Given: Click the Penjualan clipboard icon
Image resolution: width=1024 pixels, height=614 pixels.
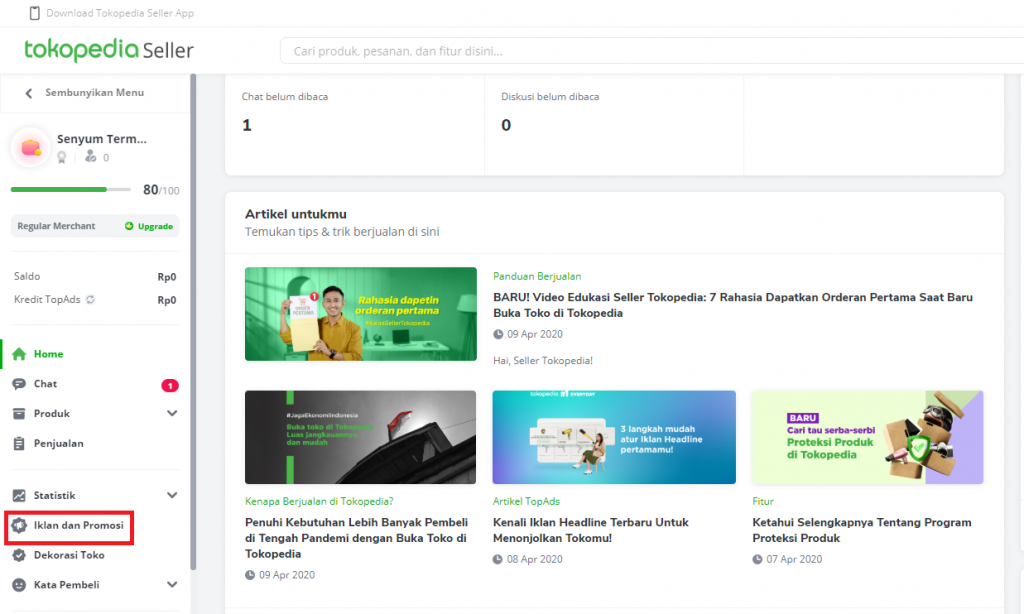Looking at the screenshot, I should [x=19, y=443].
